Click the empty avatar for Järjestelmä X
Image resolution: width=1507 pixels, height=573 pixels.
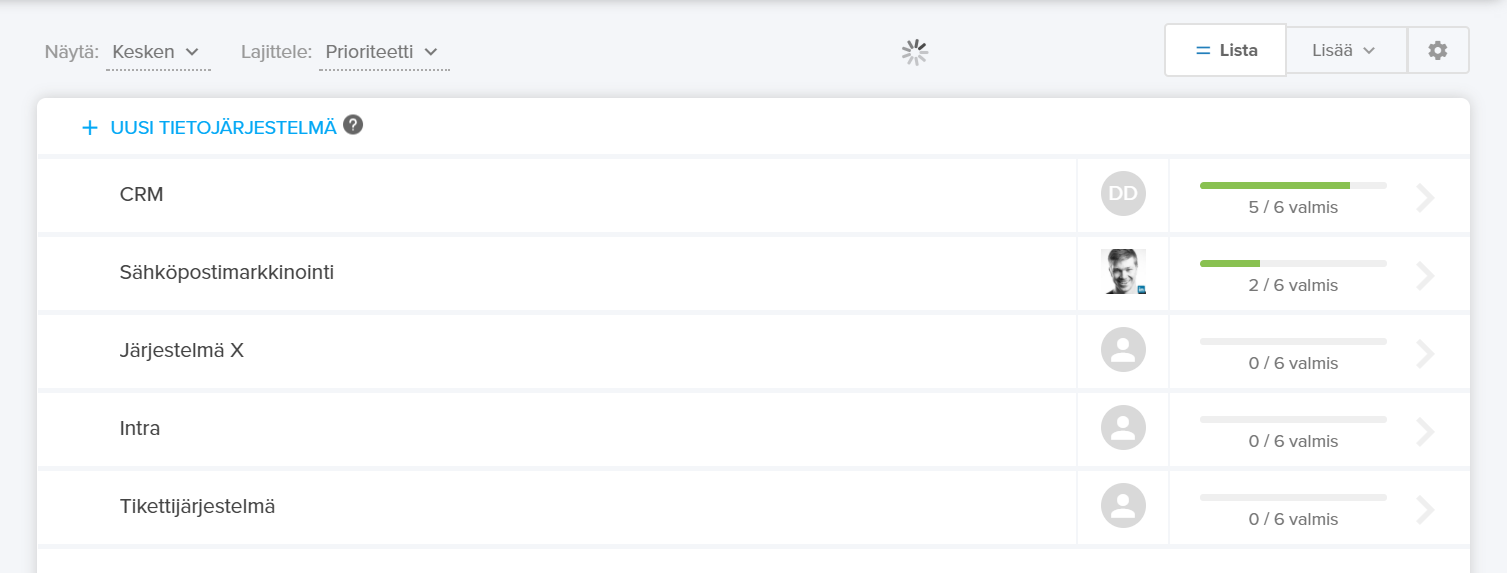(x=1123, y=350)
